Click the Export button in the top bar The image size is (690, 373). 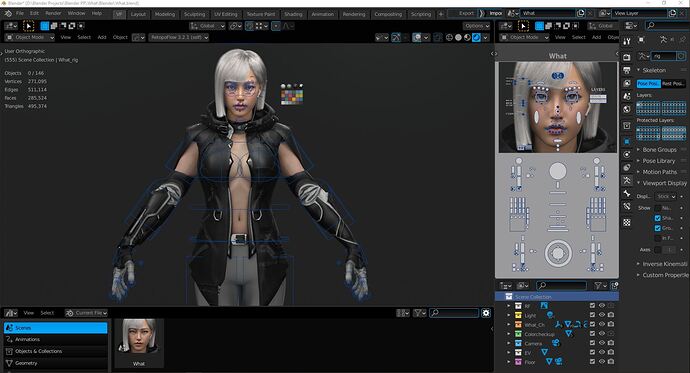(x=466, y=13)
